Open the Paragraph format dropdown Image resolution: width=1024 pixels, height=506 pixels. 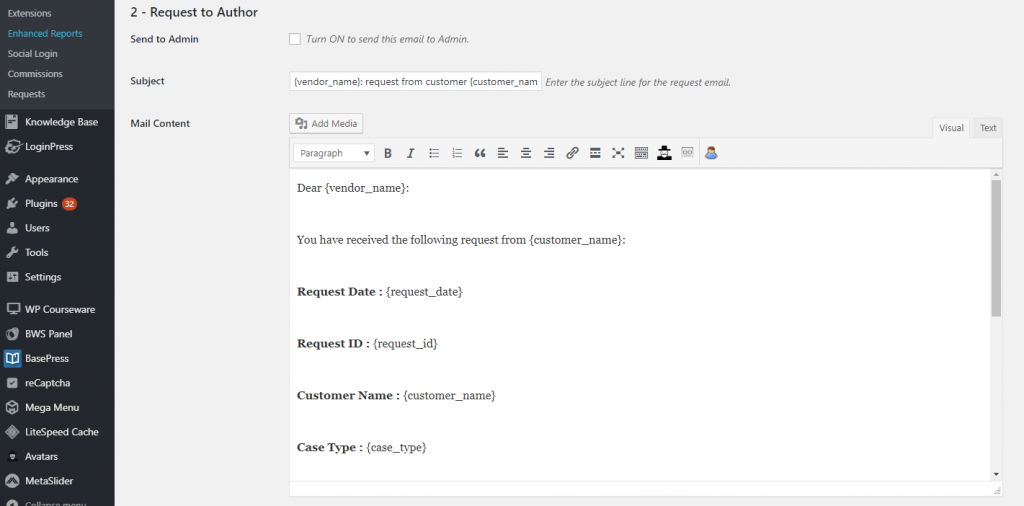334,153
